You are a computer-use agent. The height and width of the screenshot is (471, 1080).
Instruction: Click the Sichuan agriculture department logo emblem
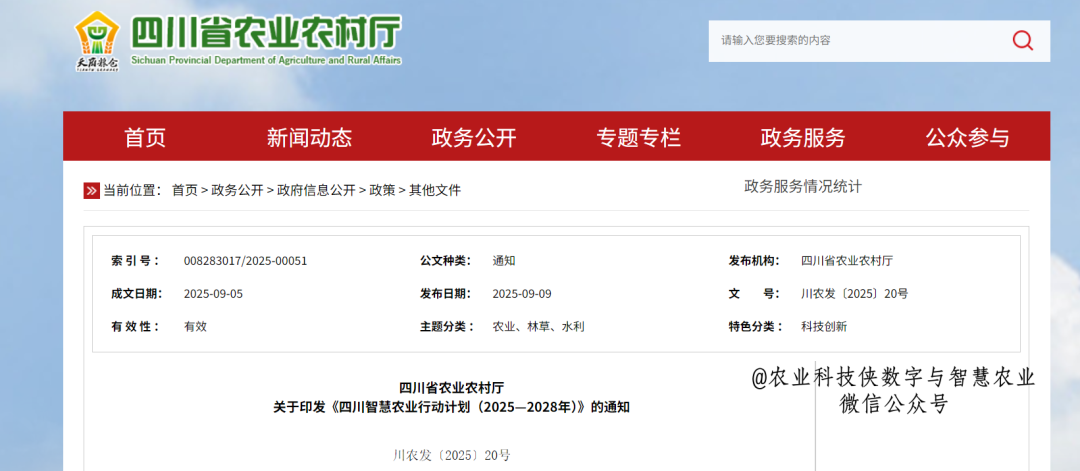[x=97, y=41]
